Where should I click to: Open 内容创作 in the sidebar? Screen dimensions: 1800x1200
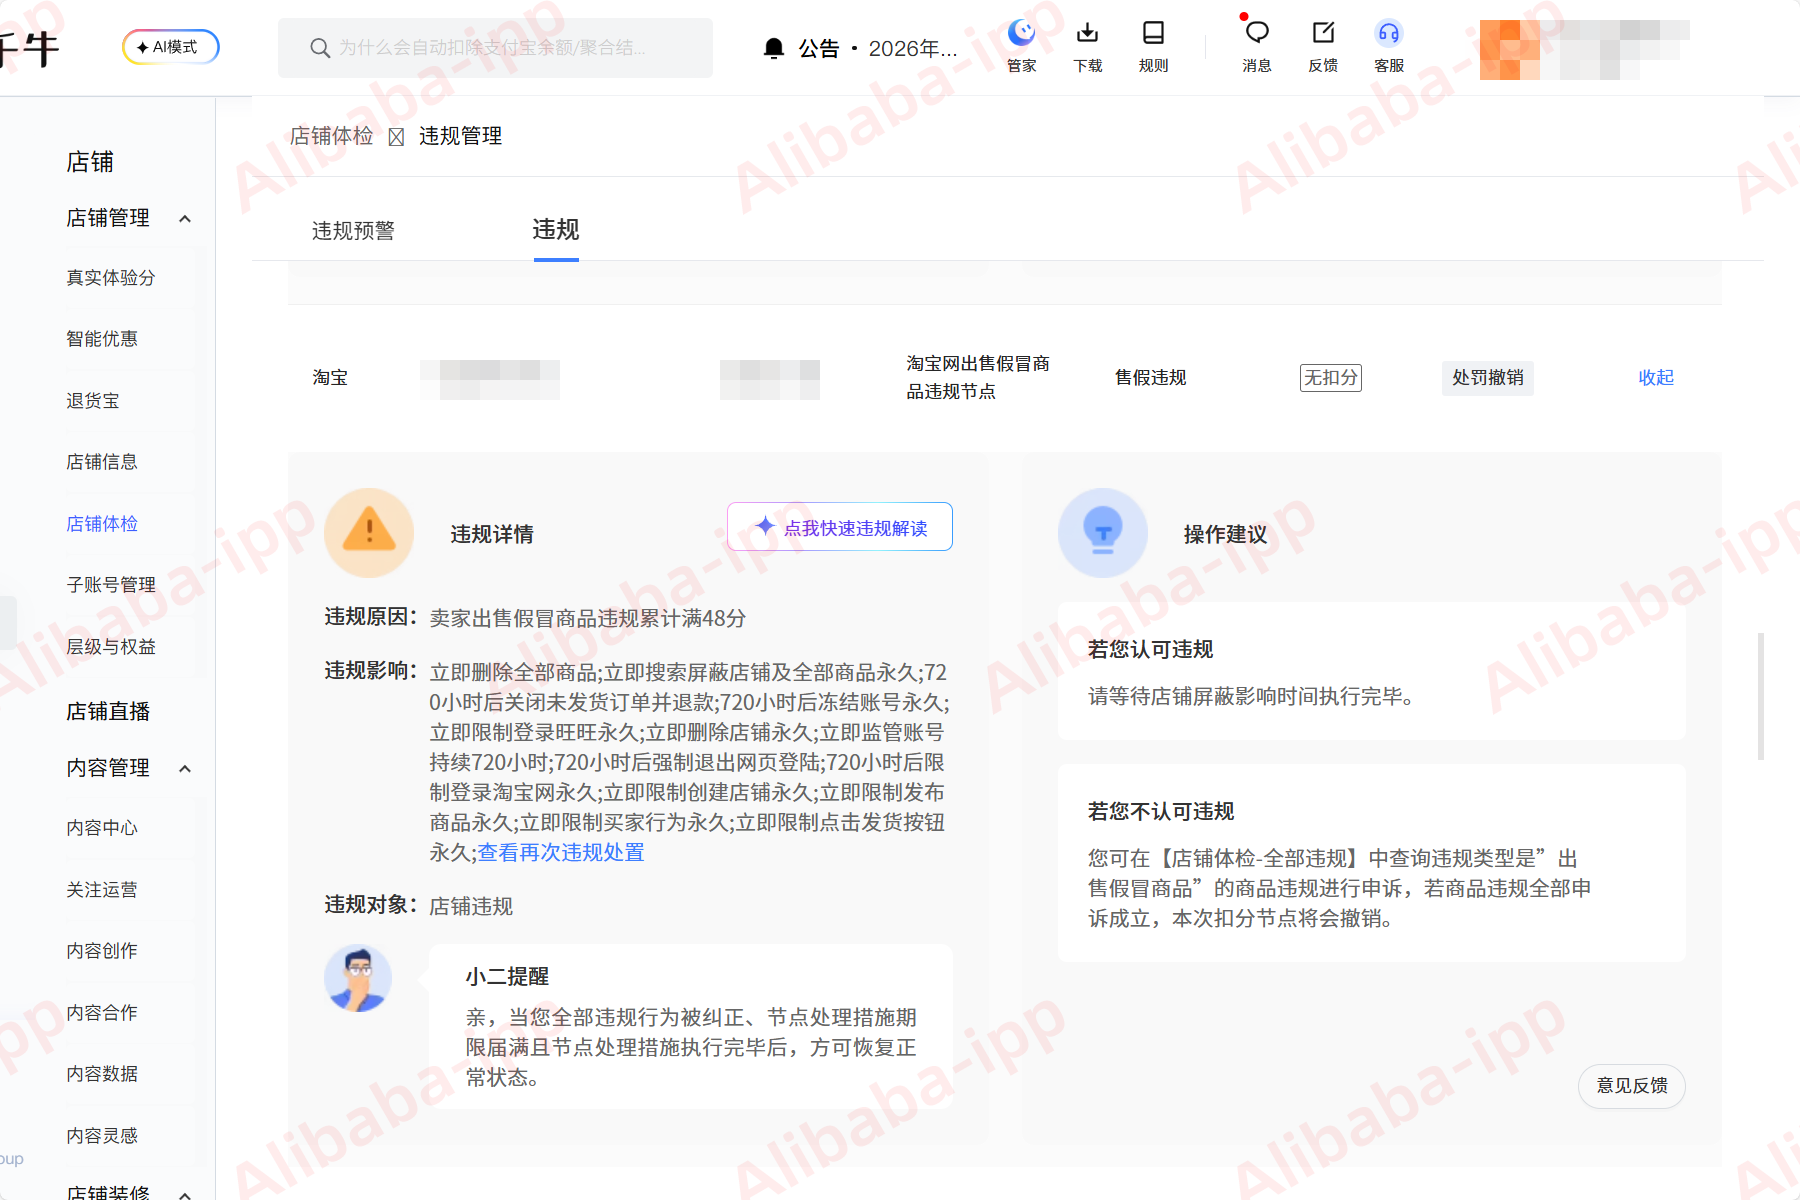[x=102, y=950]
